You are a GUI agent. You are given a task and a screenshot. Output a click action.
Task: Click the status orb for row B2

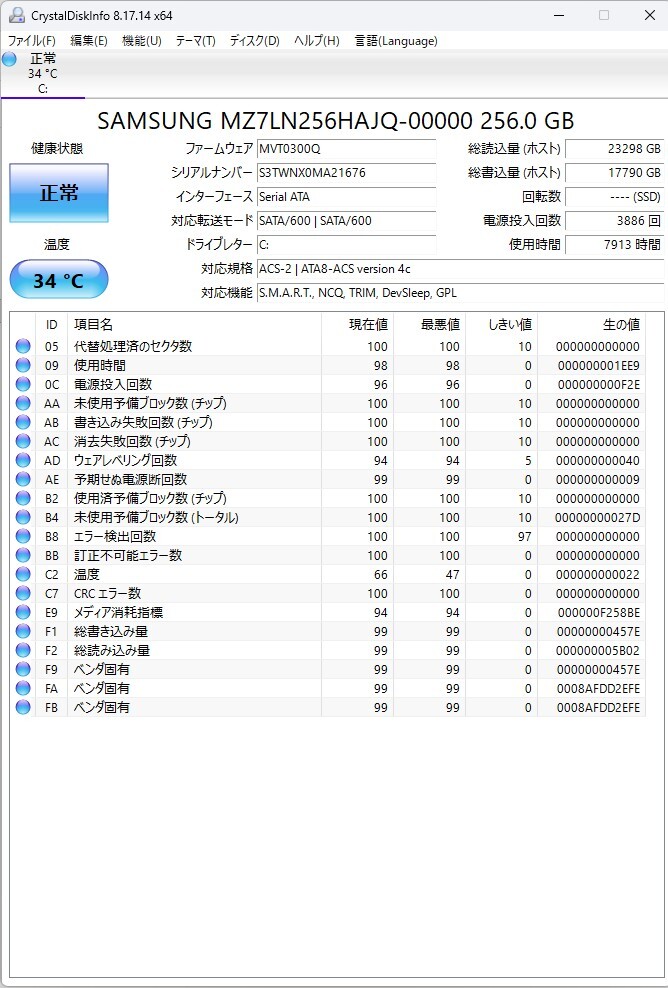pyautogui.click(x=23, y=498)
